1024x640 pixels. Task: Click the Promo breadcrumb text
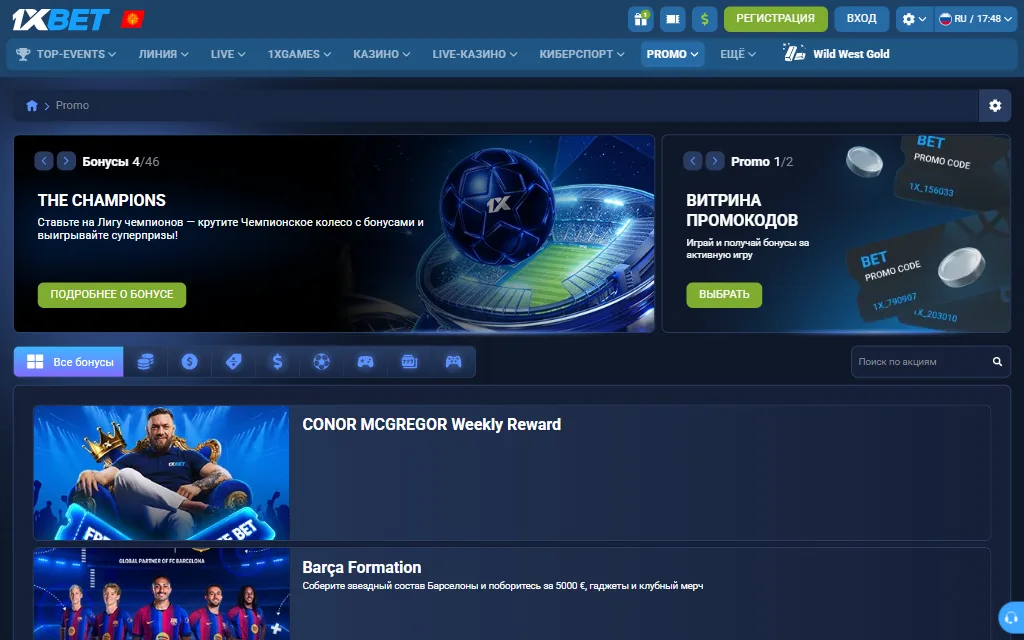(x=72, y=105)
